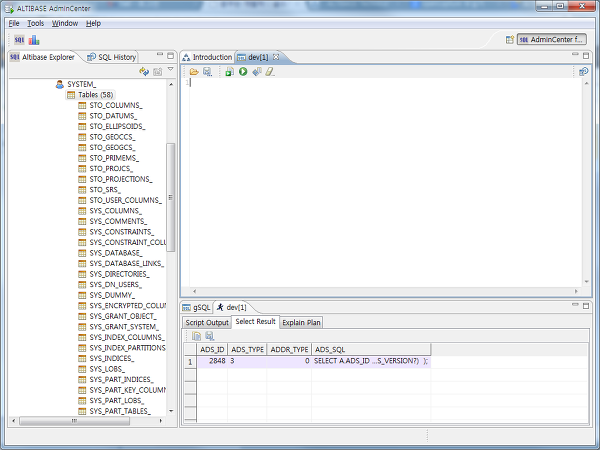This screenshot has height=450, width=600.
Task: Maximize the Altibase Explorer panel
Action: 171,55
